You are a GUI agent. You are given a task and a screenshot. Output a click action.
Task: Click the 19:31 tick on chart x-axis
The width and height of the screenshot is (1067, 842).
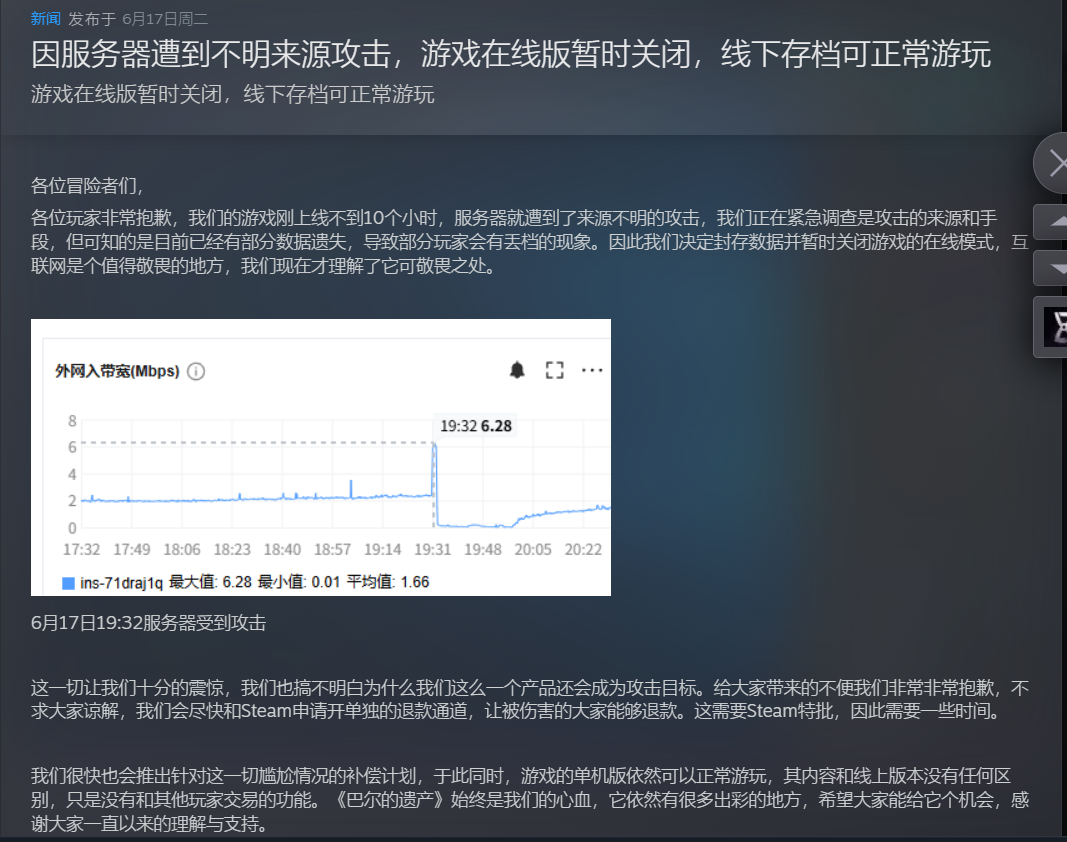click(x=433, y=549)
